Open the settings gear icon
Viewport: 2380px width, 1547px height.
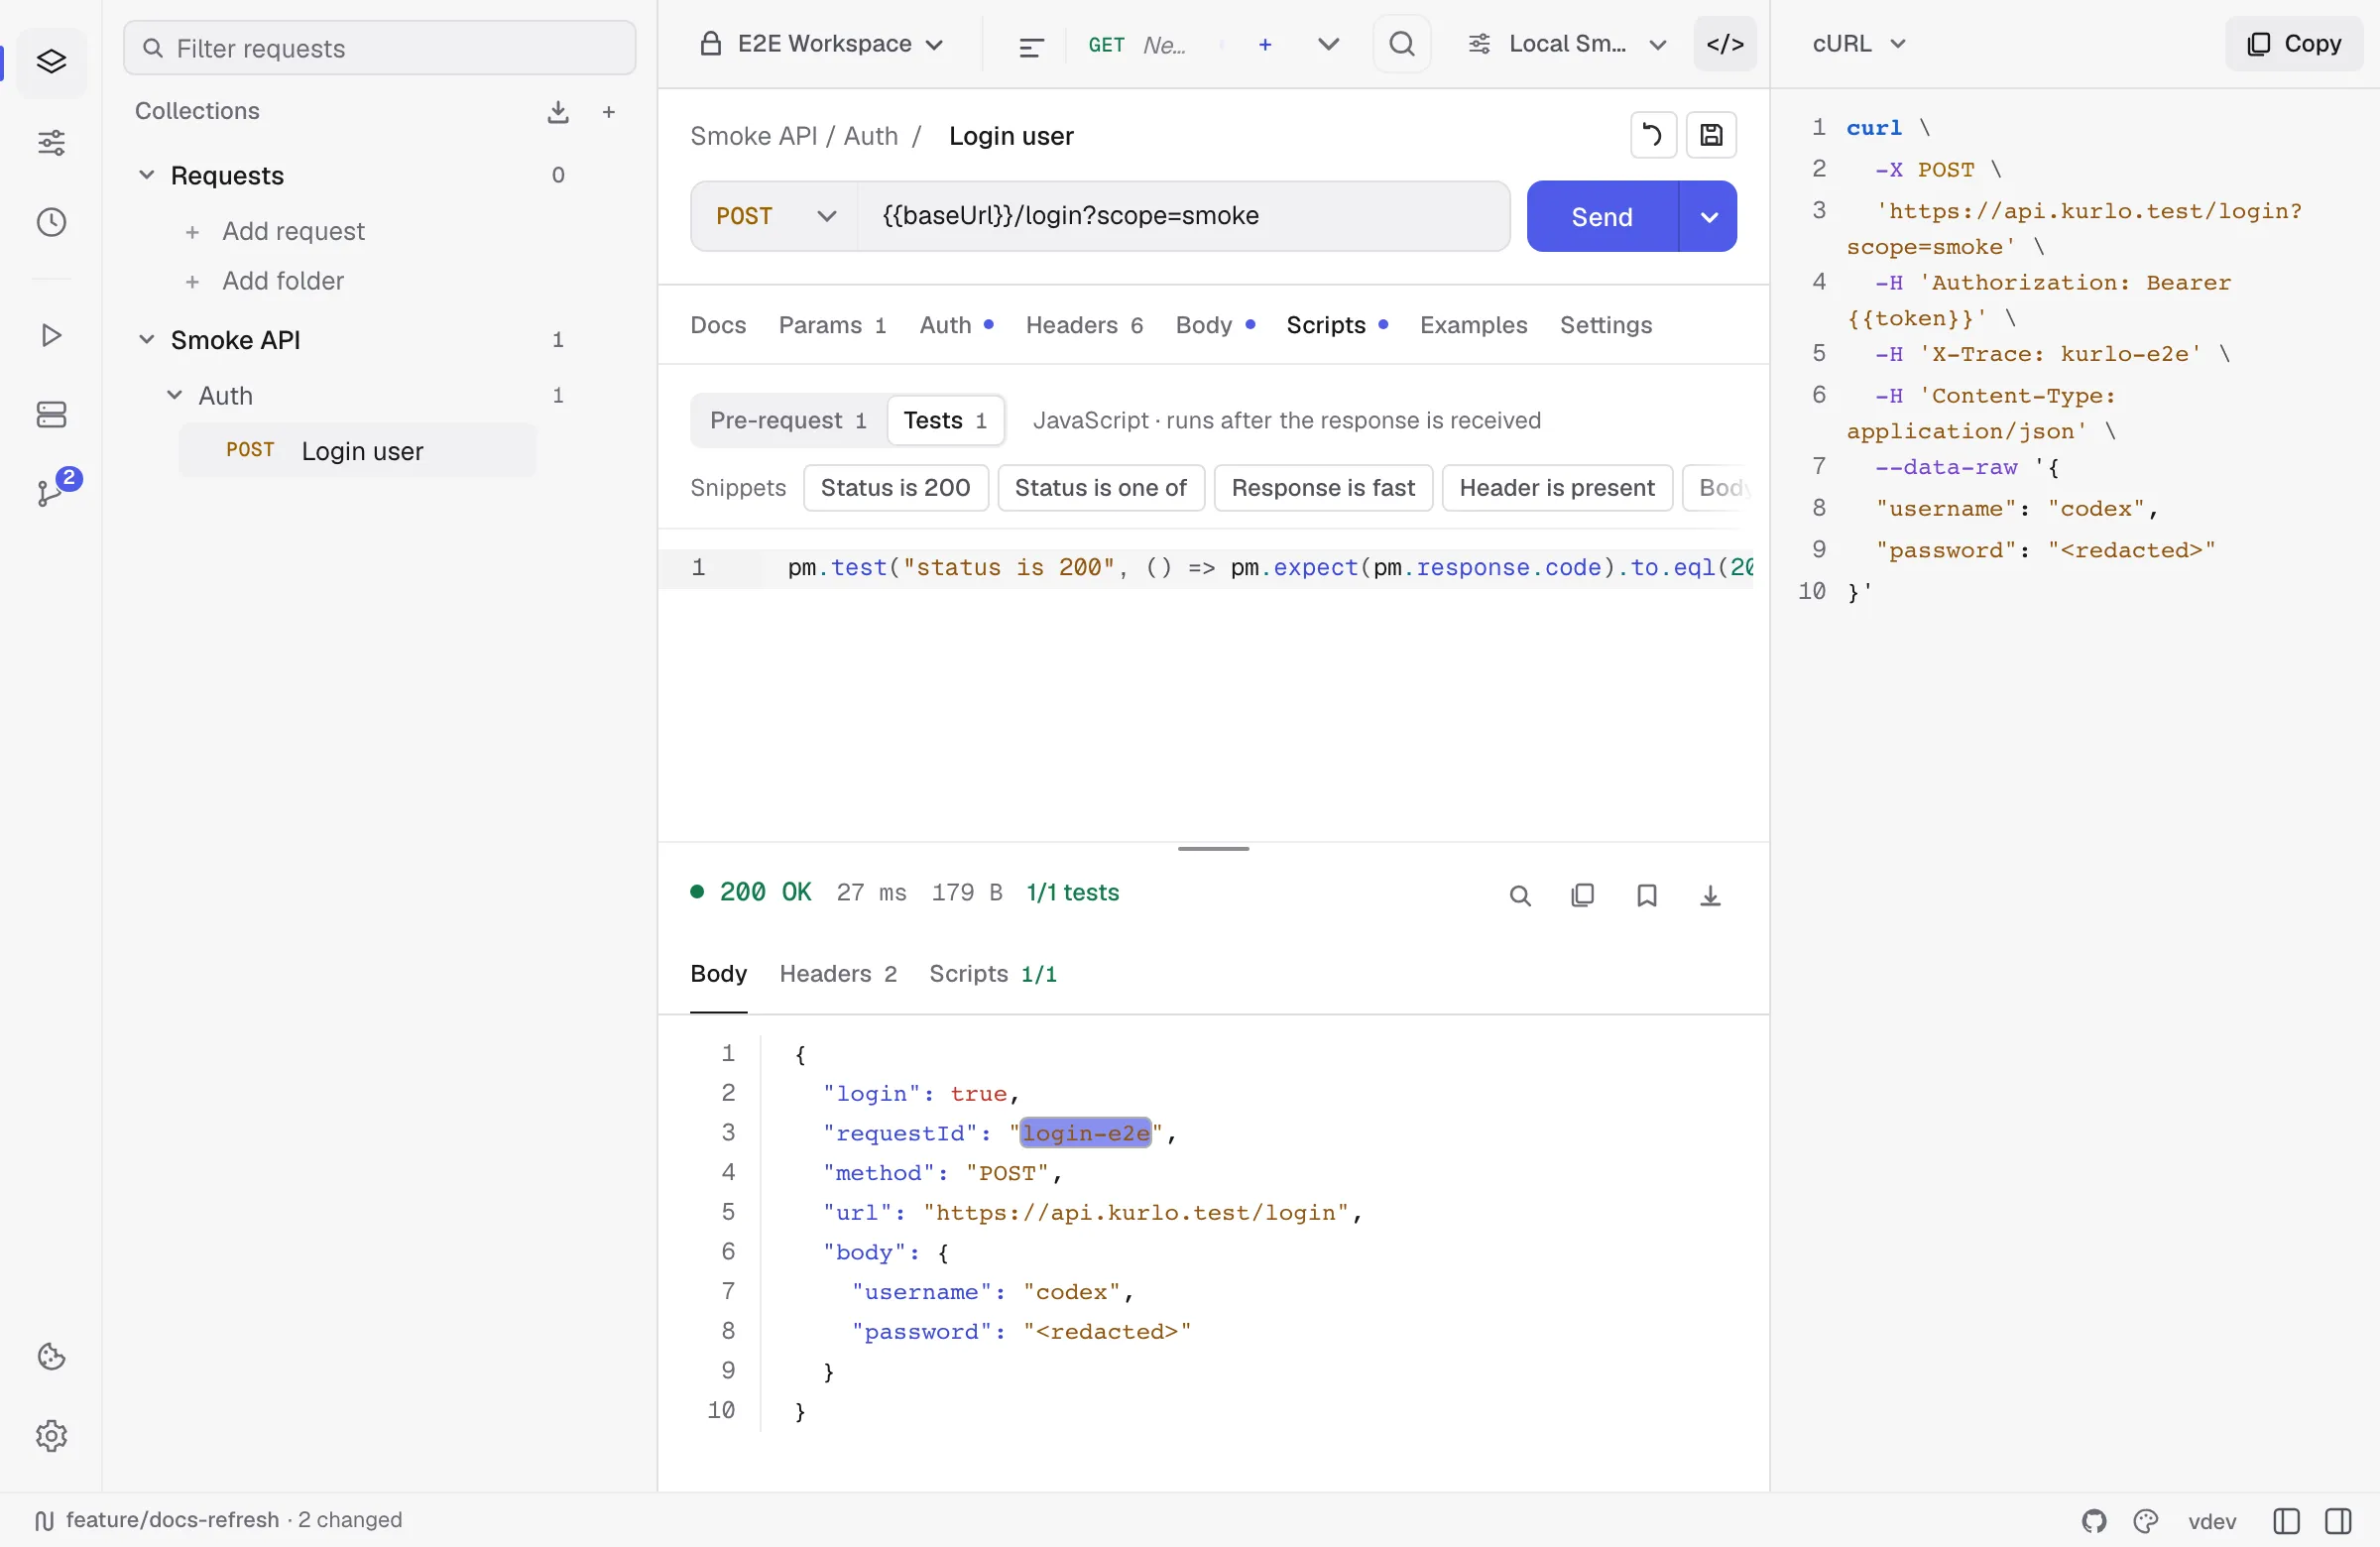[x=51, y=1435]
